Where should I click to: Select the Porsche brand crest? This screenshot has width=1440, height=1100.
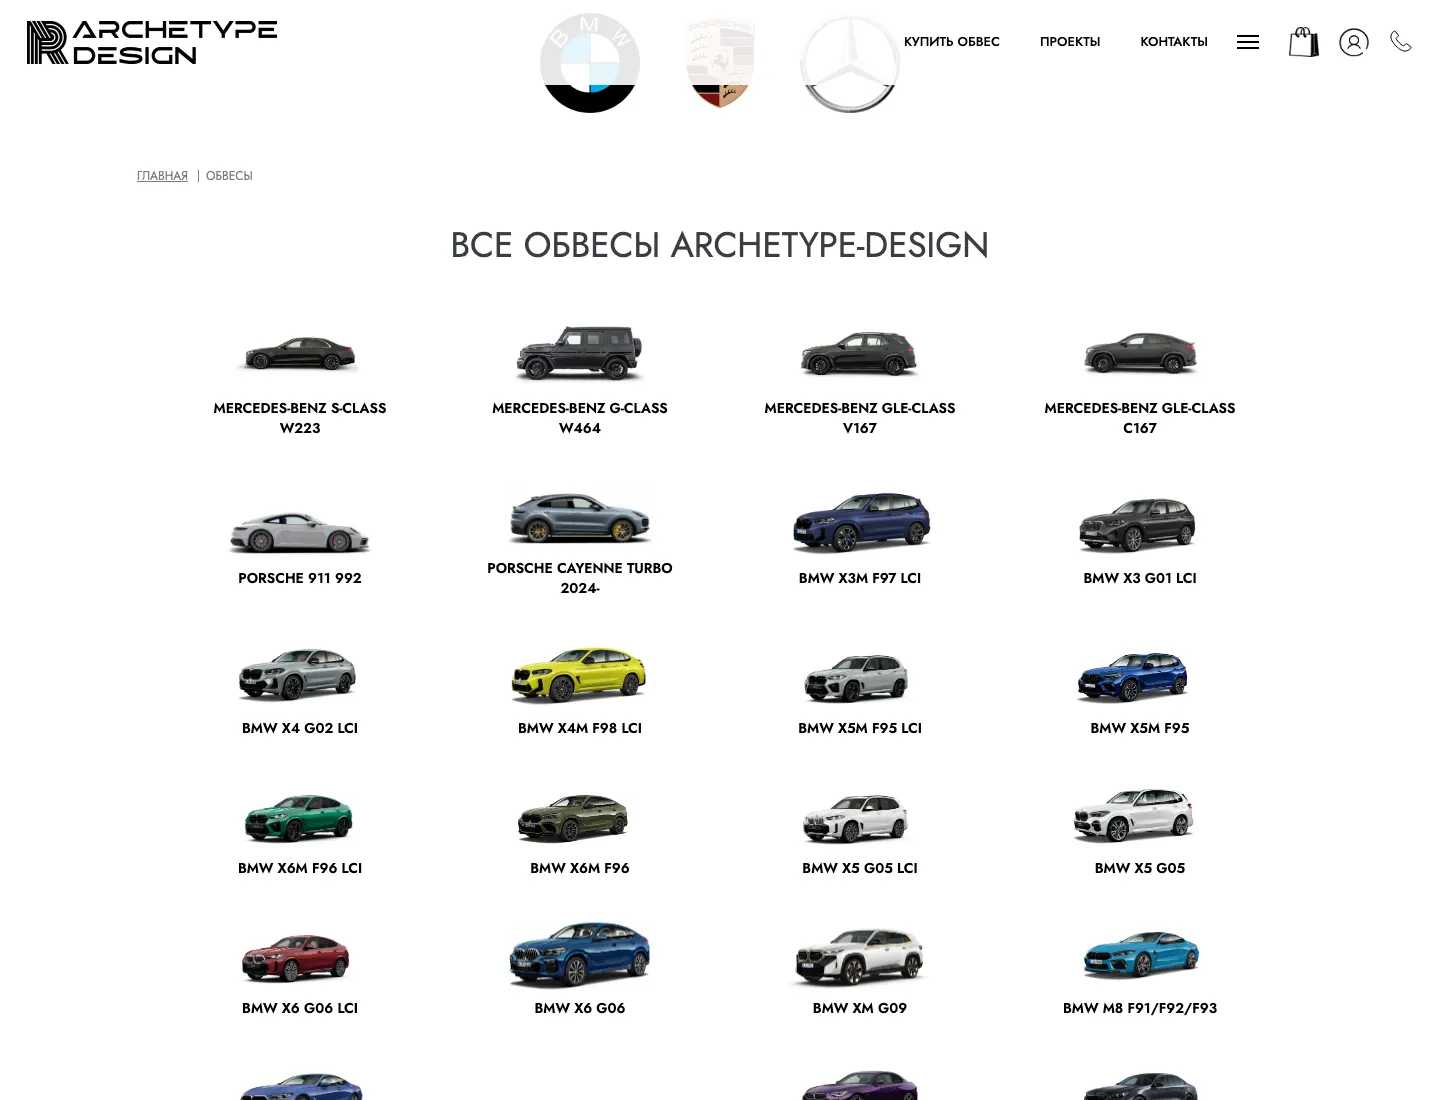[720, 63]
